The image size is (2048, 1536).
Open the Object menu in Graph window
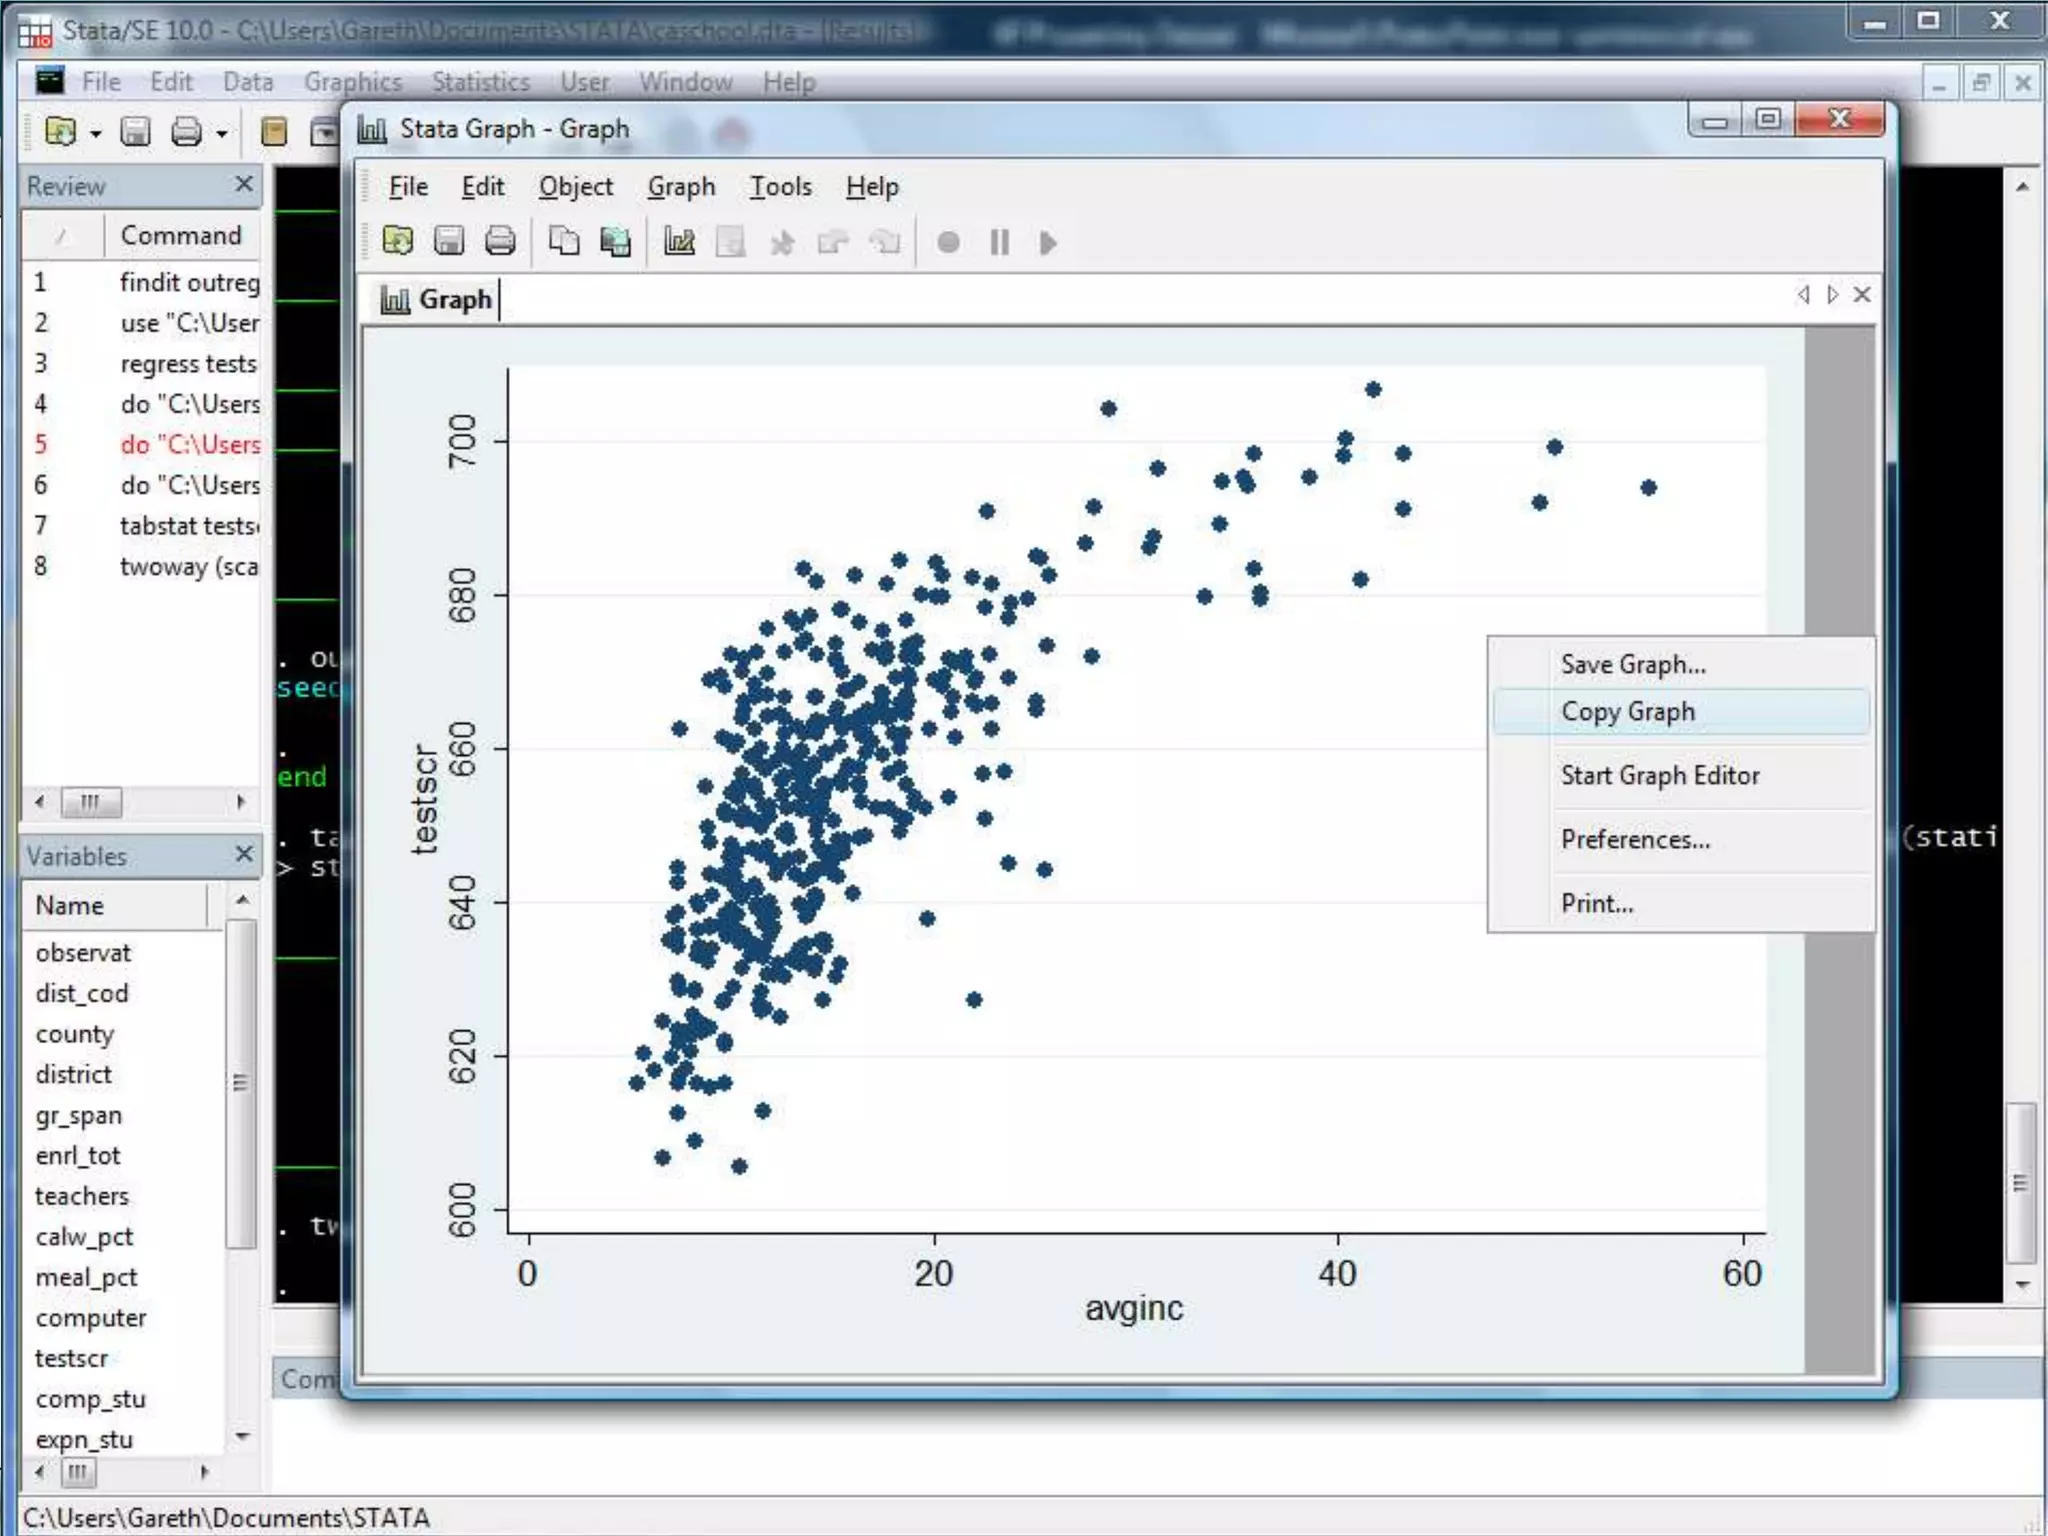[x=575, y=187]
